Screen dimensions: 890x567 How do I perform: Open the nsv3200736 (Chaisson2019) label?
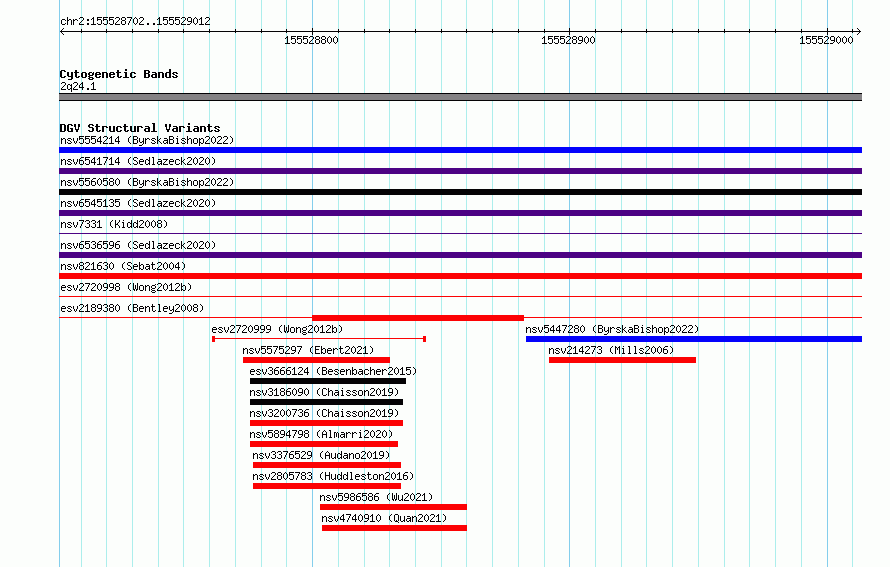coord(324,413)
